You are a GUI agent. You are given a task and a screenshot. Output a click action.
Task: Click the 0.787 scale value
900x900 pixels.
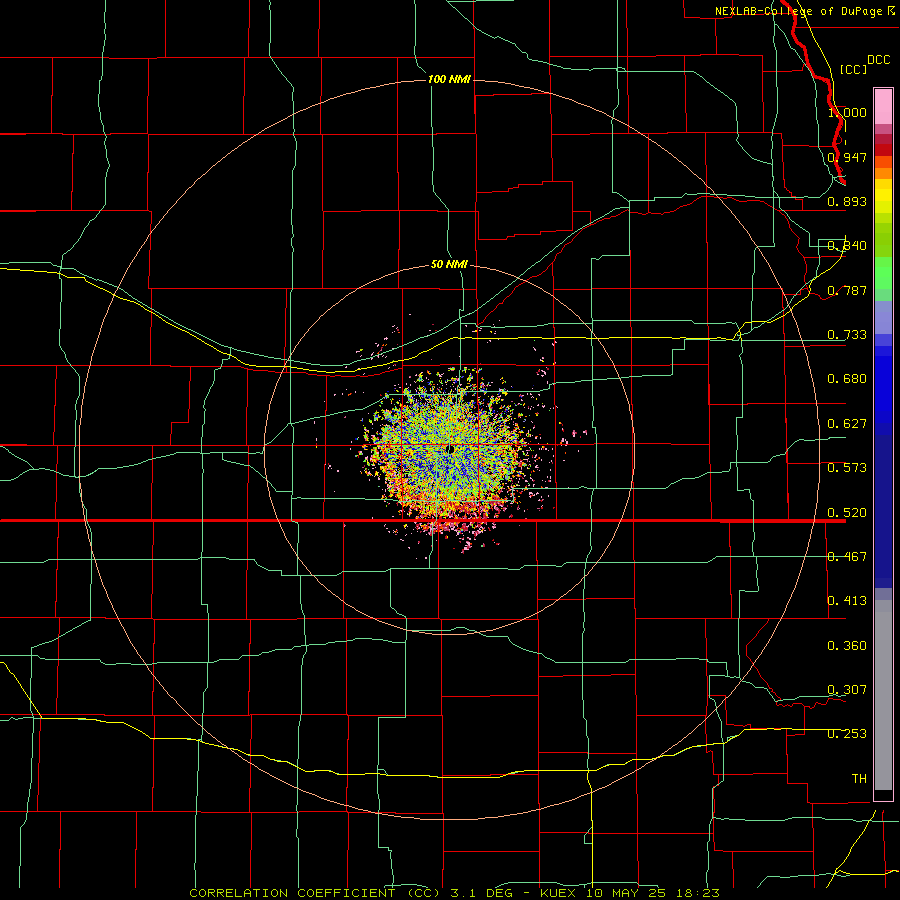pyautogui.click(x=847, y=290)
